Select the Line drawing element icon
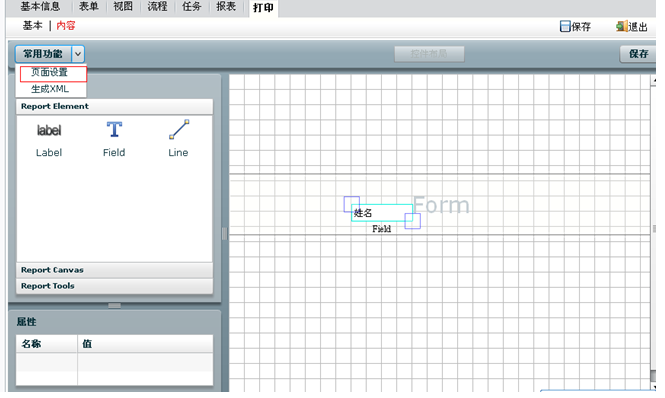Screen dimensions: 665x398 [x=179, y=129]
